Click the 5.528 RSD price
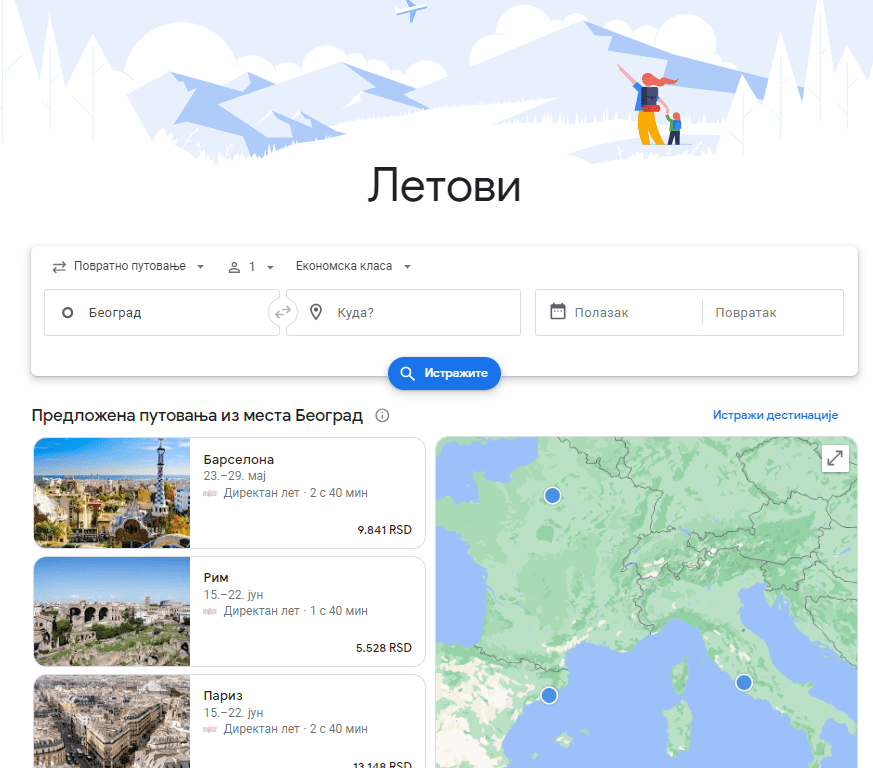This screenshot has height=768, width=873. click(x=384, y=648)
